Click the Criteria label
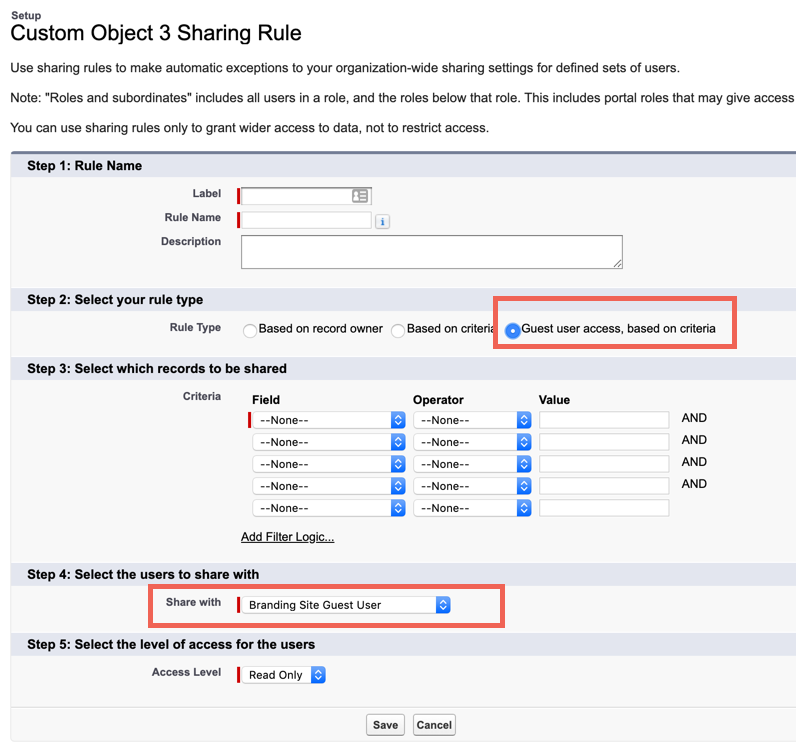796x749 pixels. [202, 396]
